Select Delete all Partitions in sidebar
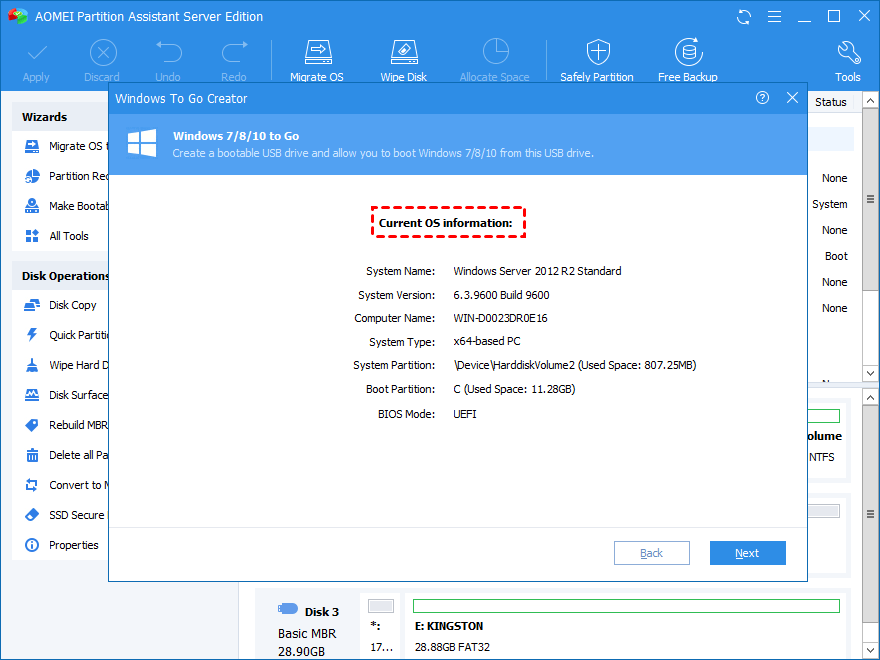 tap(66, 455)
